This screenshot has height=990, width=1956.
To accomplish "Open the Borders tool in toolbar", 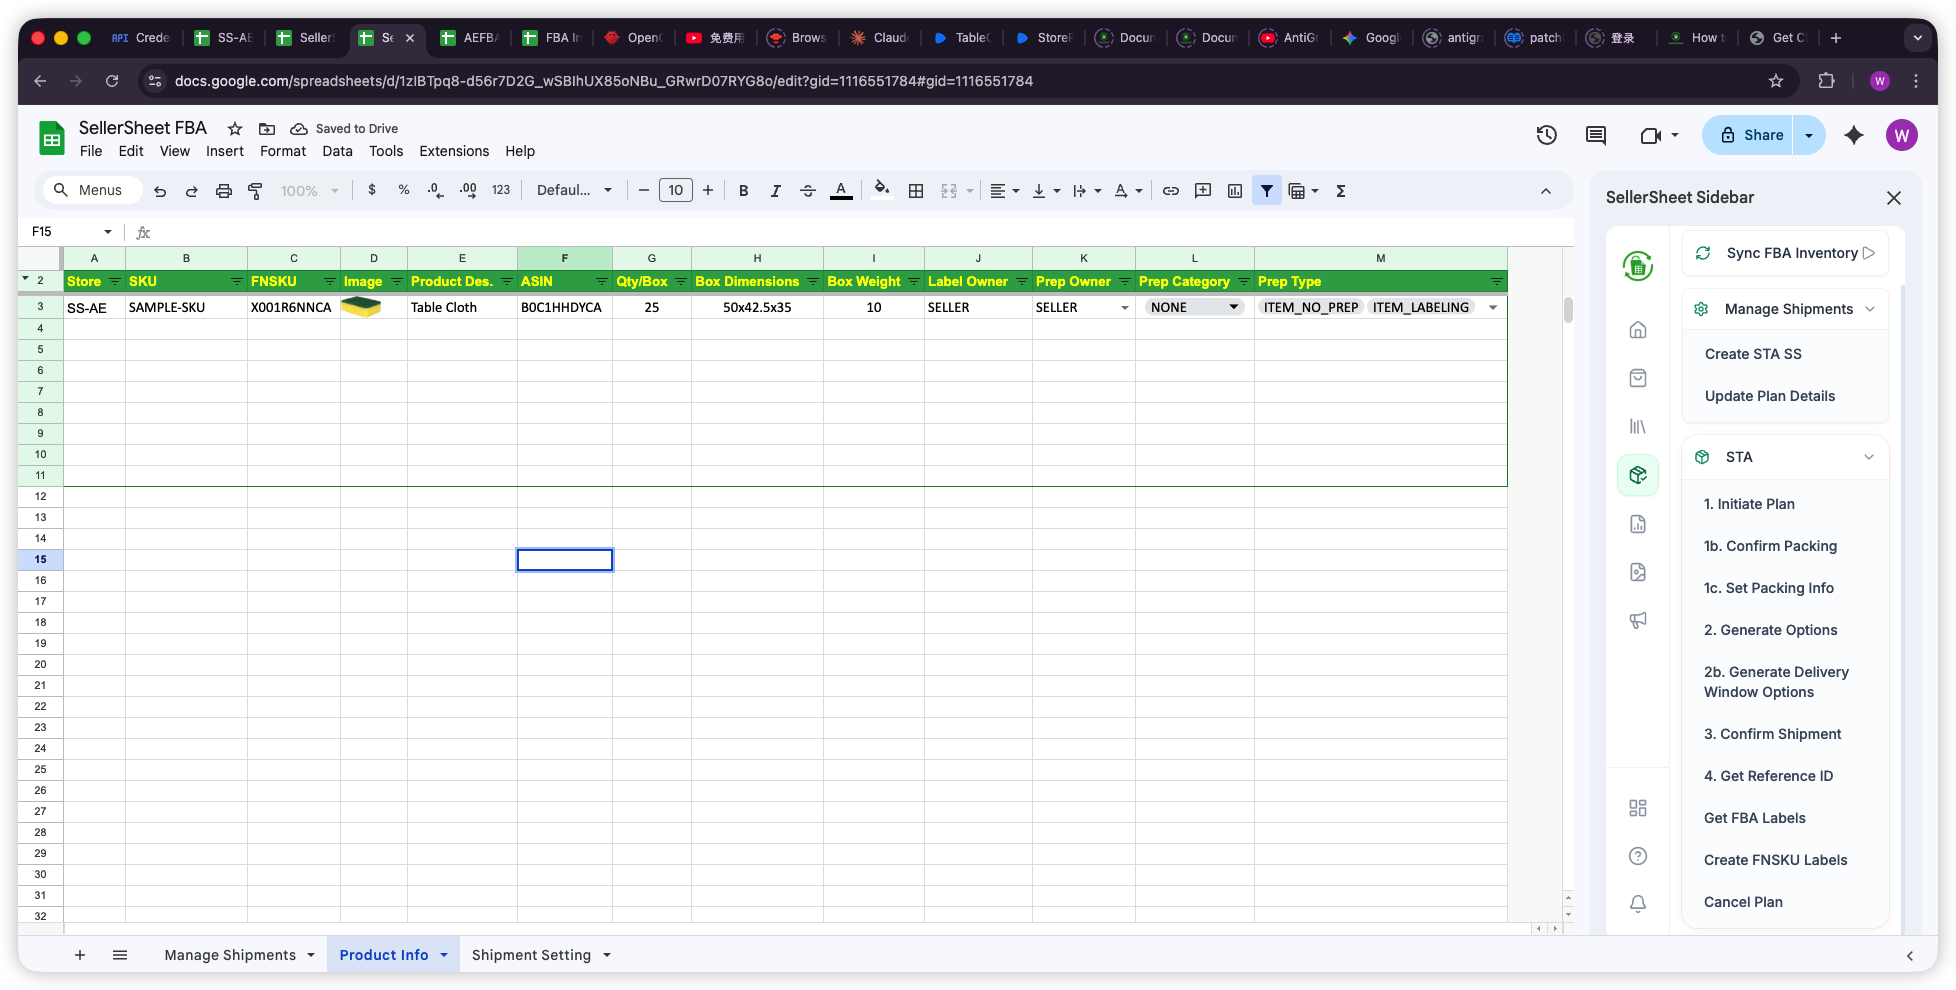I will (x=915, y=191).
